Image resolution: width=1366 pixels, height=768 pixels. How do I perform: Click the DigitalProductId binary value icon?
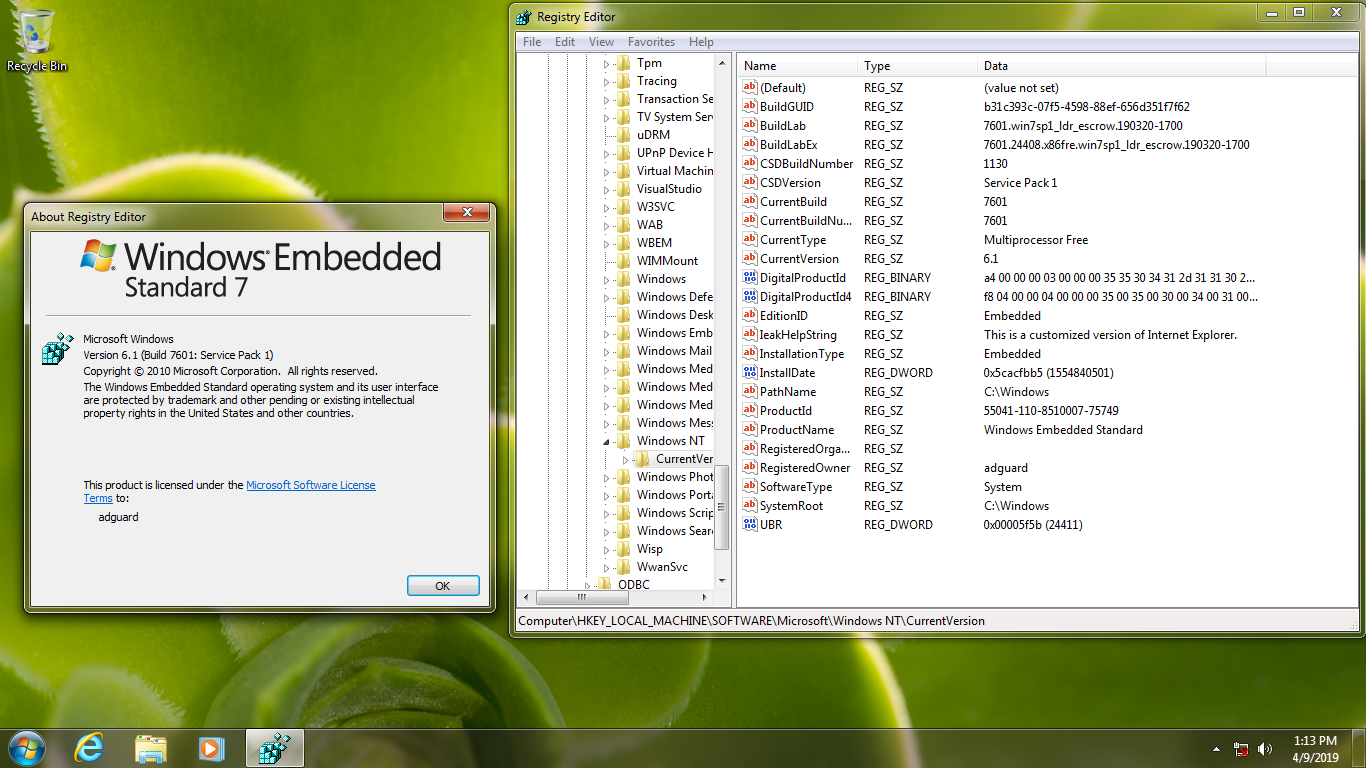click(750, 278)
